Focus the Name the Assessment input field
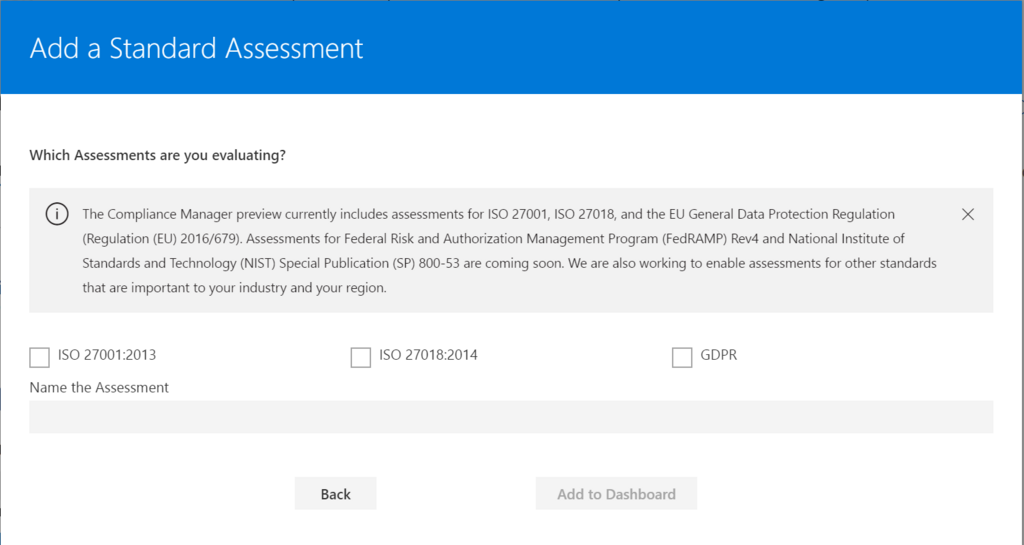 coord(511,417)
